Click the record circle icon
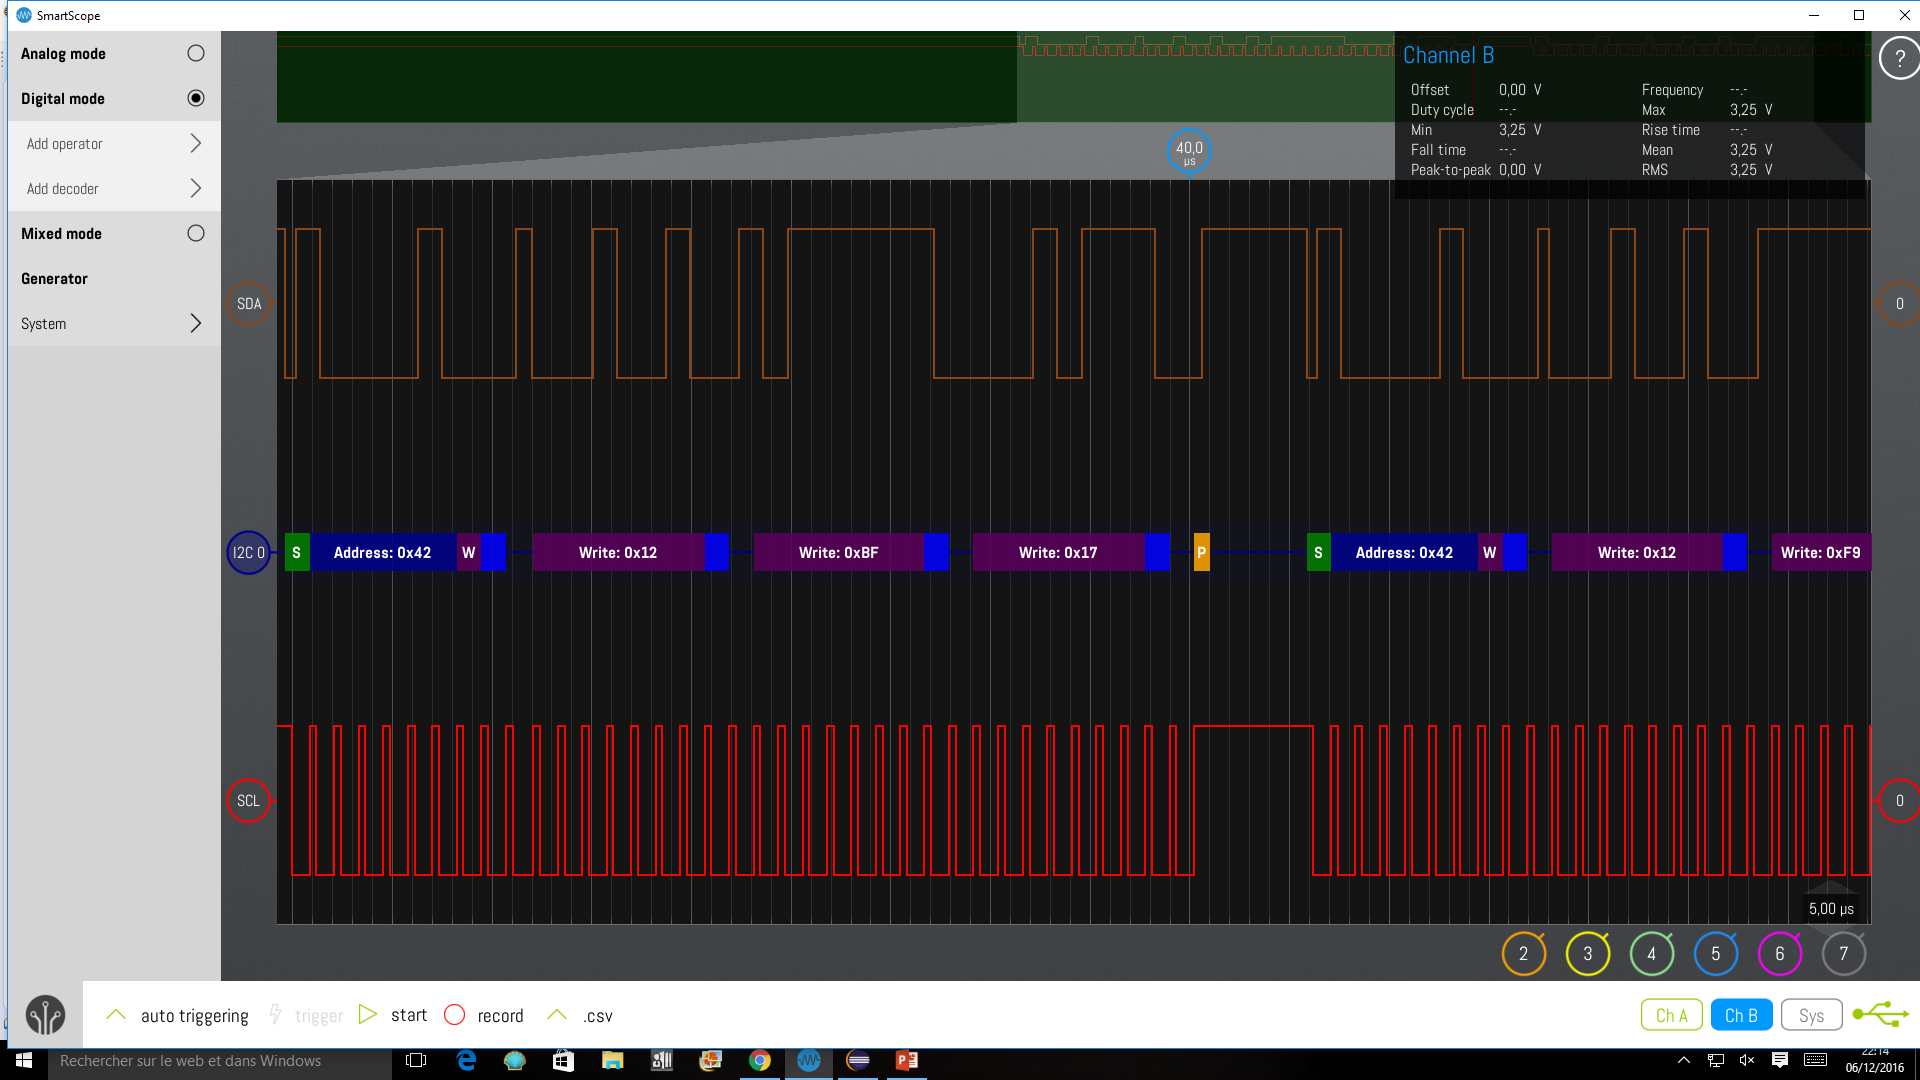The width and height of the screenshot is (1920, 1080). [454, 1015]
